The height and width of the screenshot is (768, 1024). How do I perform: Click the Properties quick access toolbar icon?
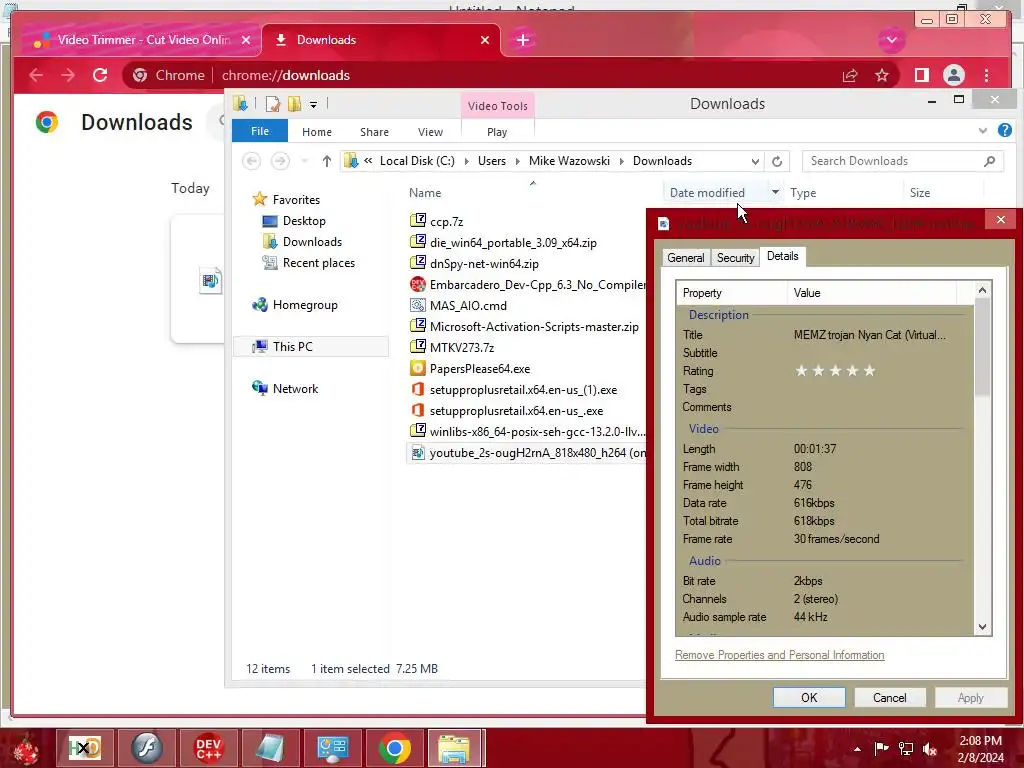[x=273, y=104]
